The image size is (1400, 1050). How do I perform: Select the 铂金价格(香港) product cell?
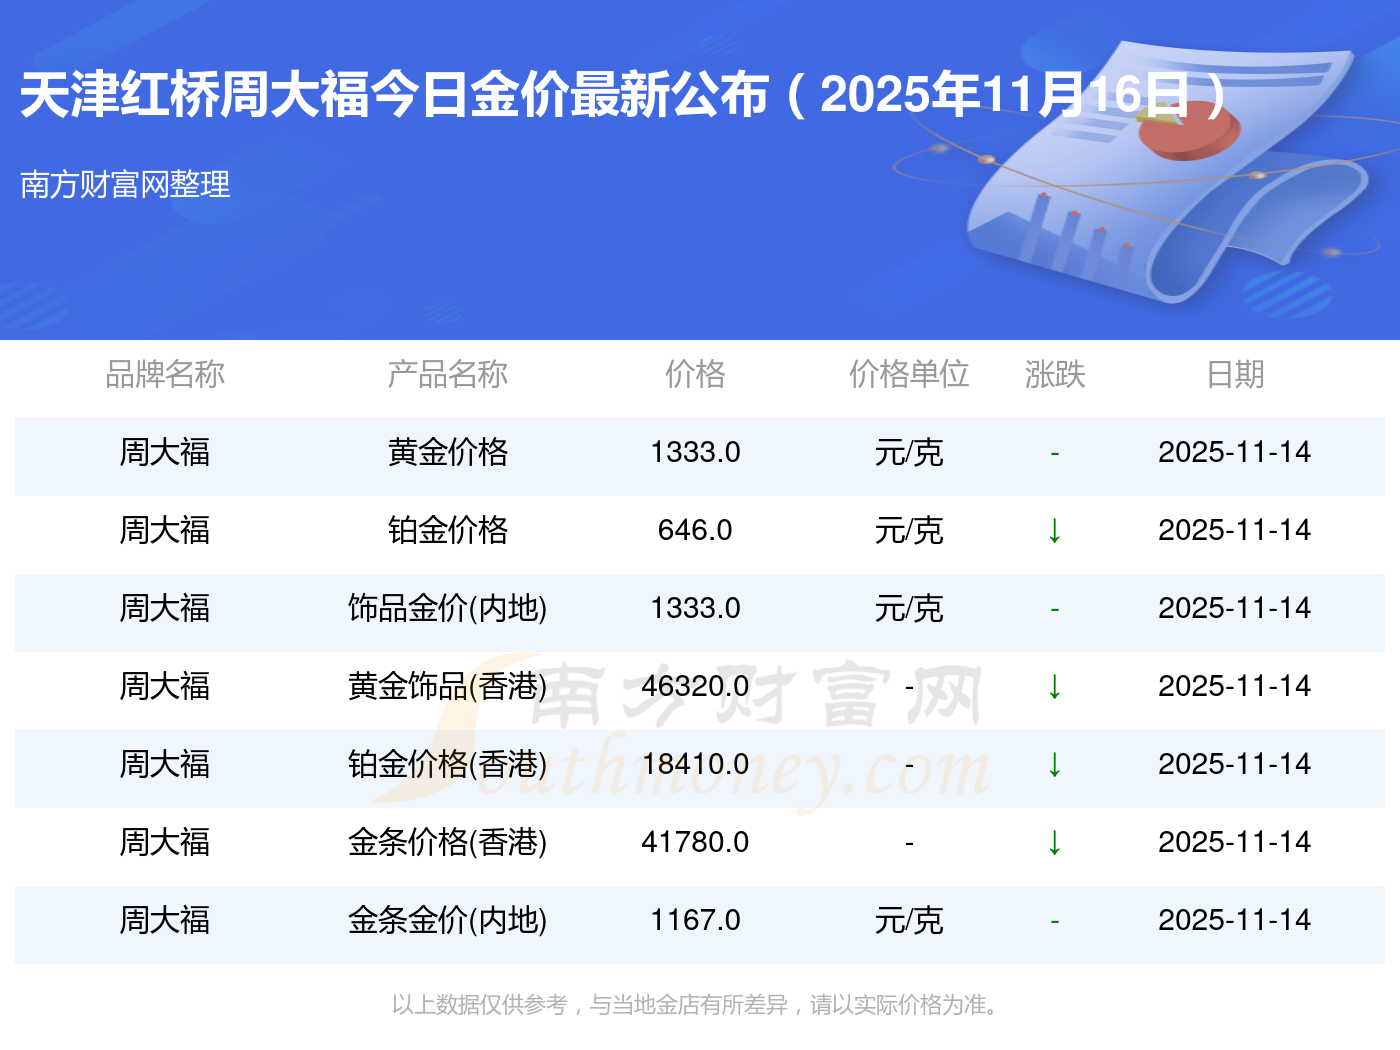click(x=447, y=764)
